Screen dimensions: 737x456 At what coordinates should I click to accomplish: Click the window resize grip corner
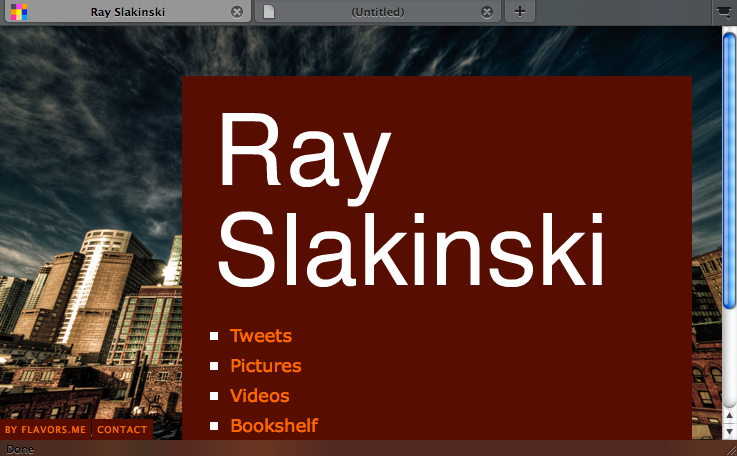pos(731,450)
